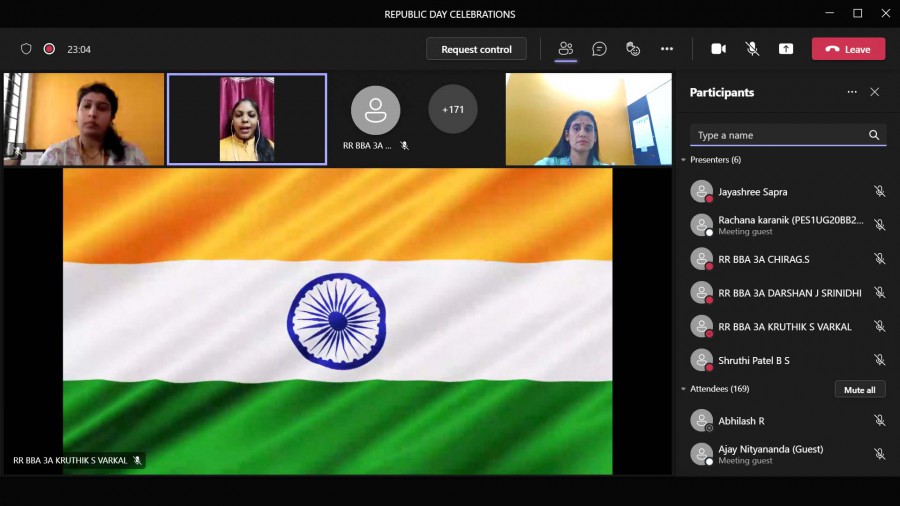The height and width of the screenshot is (506, 900).
Task: Open More actions ellipsis in meeting toolbar
Action: pos(667,49)
